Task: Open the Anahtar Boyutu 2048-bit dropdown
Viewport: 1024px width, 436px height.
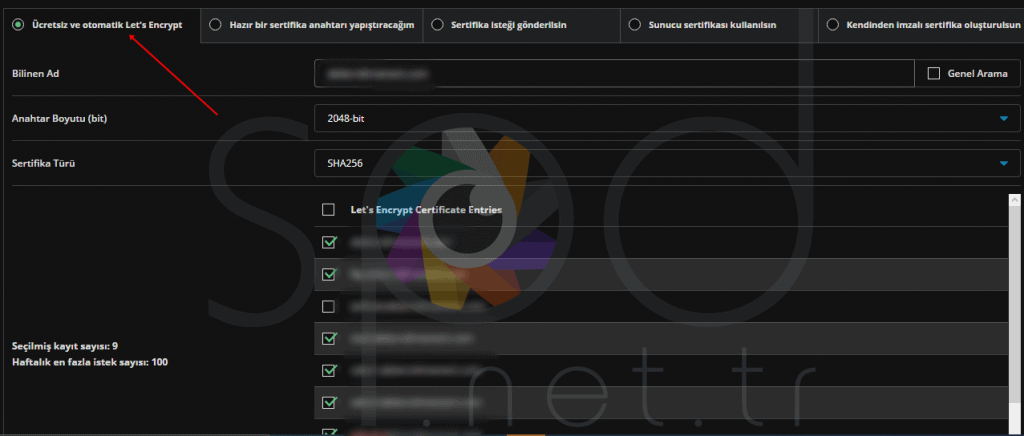Action: pyautogui.click(x=667, y=118)
